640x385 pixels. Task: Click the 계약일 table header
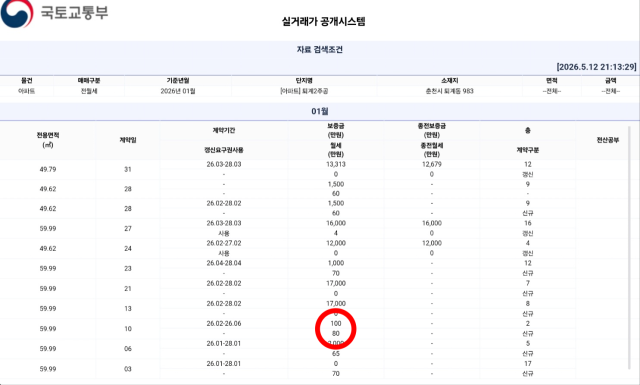pyautogui.click(x=128, y=140)
